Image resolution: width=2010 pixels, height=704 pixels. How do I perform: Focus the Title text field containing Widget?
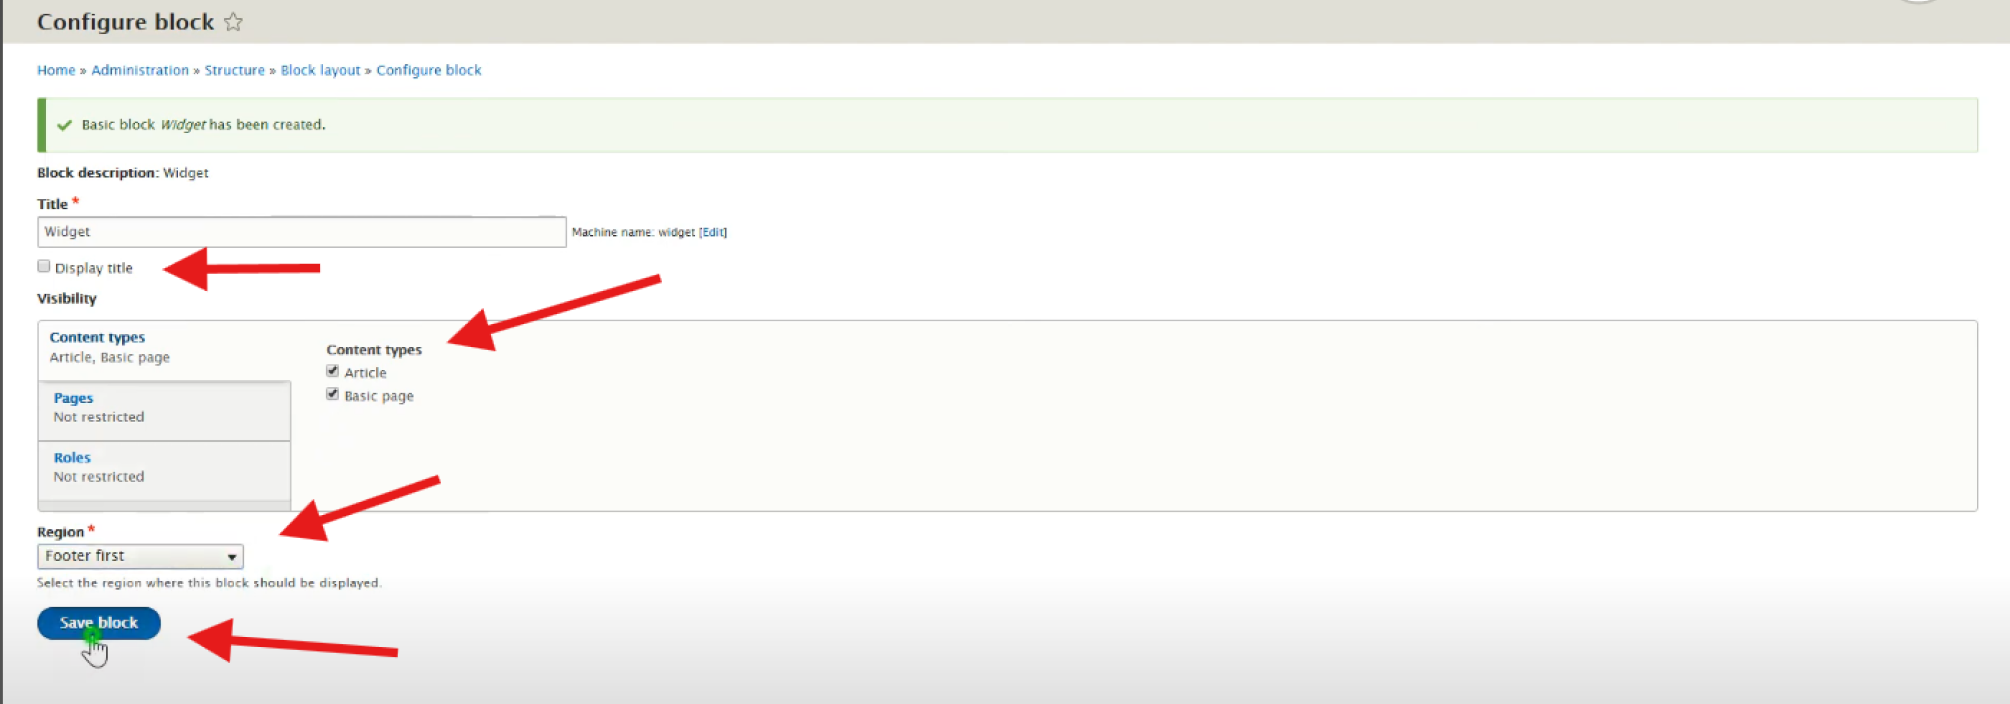(x=301, y=232)
